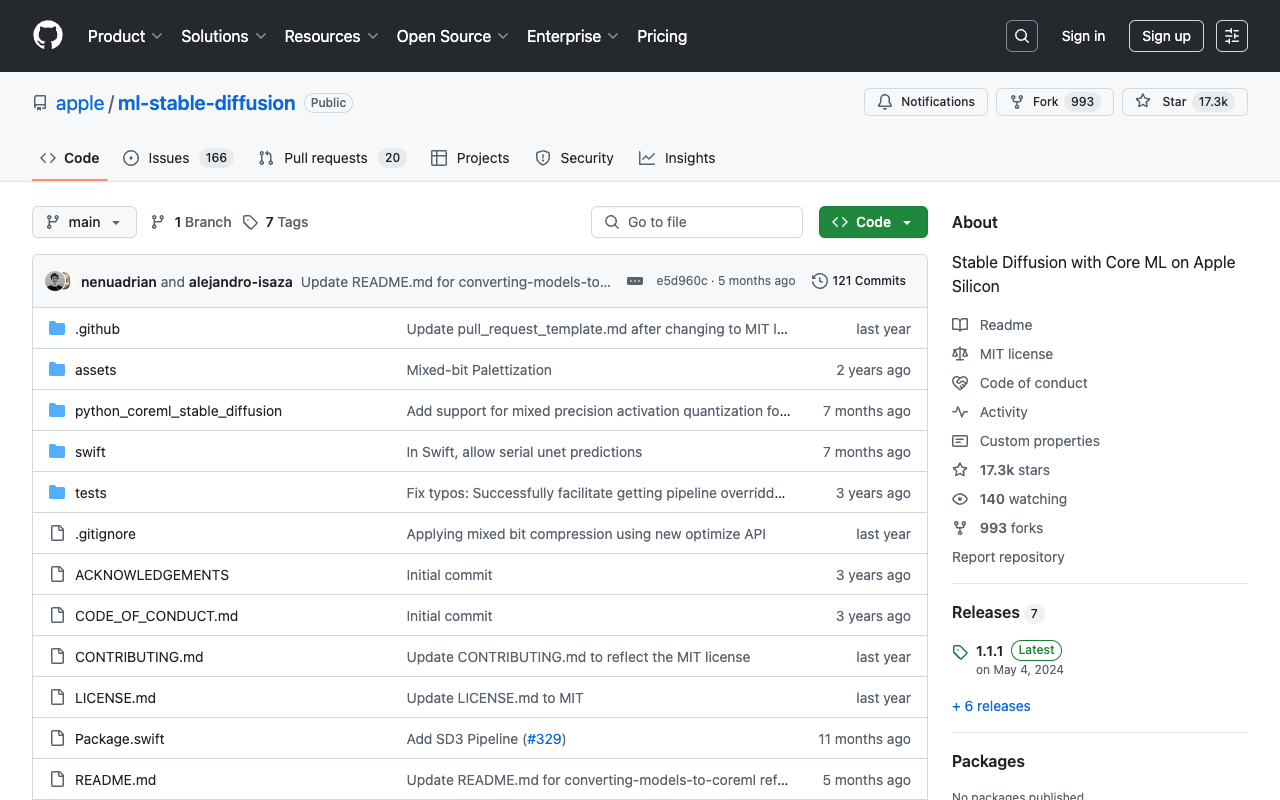Screen dimensions: 1280x800
Task: Open commit hash e5d960c
Action: (x=682, y=281)
